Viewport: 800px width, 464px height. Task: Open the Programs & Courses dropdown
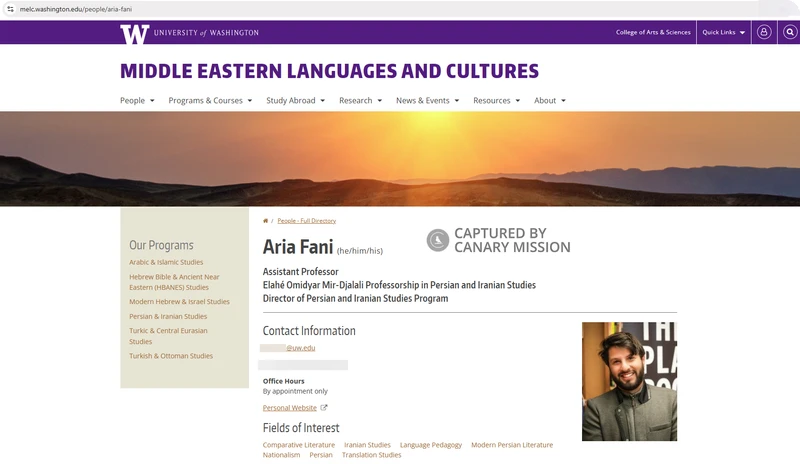pos(210,100)
